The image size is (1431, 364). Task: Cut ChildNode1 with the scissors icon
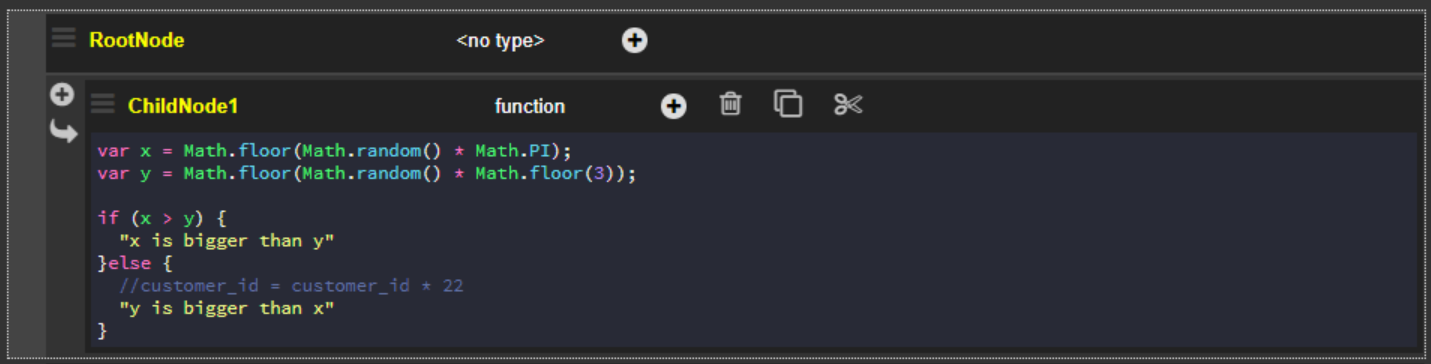[x=848, y=104]
